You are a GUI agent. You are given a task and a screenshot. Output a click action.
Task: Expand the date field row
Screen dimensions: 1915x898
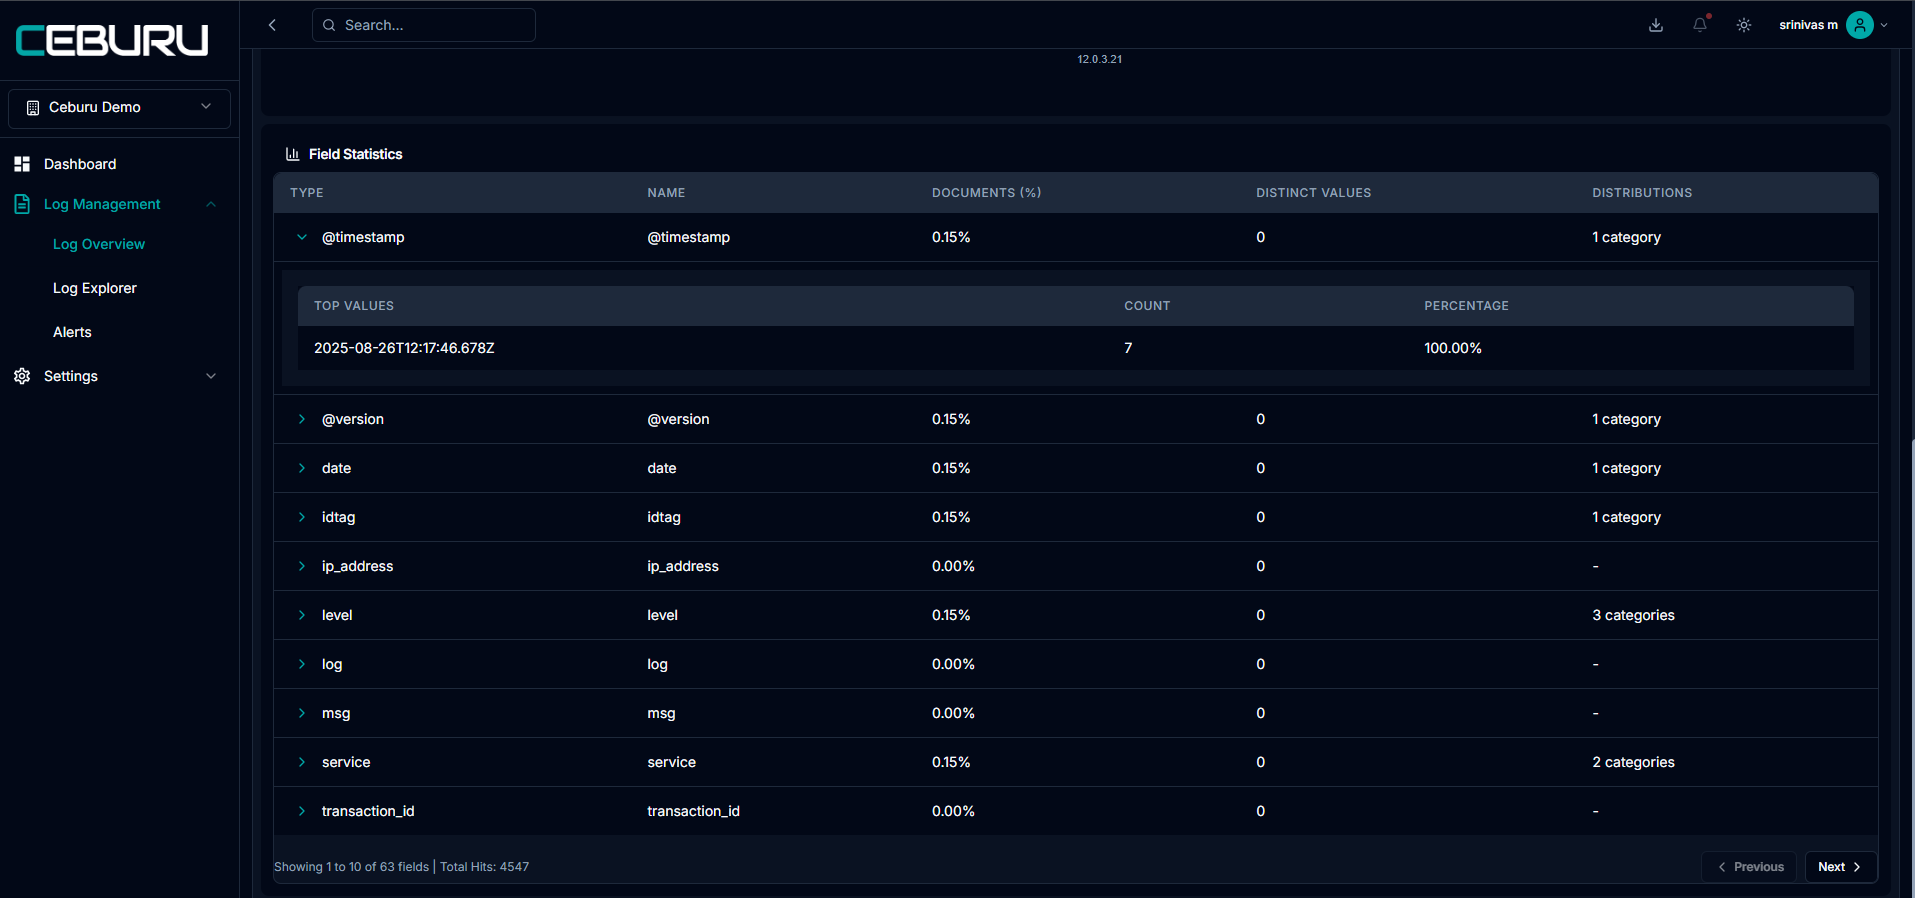click(302, 468)
